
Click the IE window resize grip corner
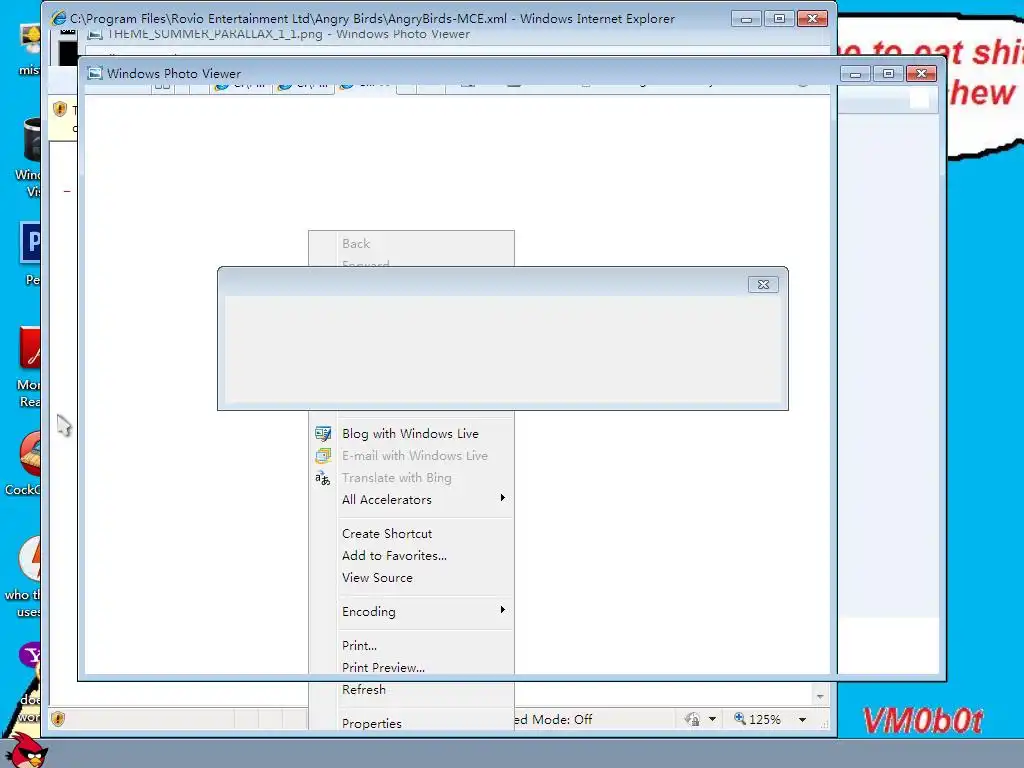click(x=824, y=724)
